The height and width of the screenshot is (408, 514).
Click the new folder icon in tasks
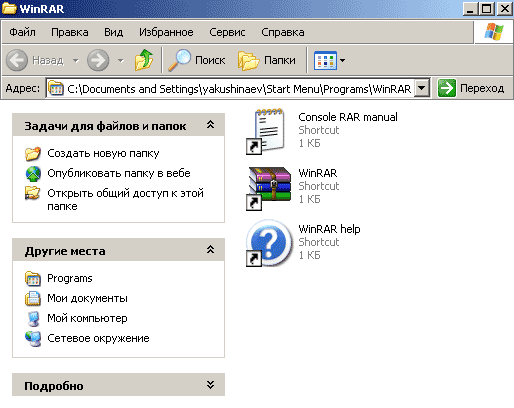[33, 153]
